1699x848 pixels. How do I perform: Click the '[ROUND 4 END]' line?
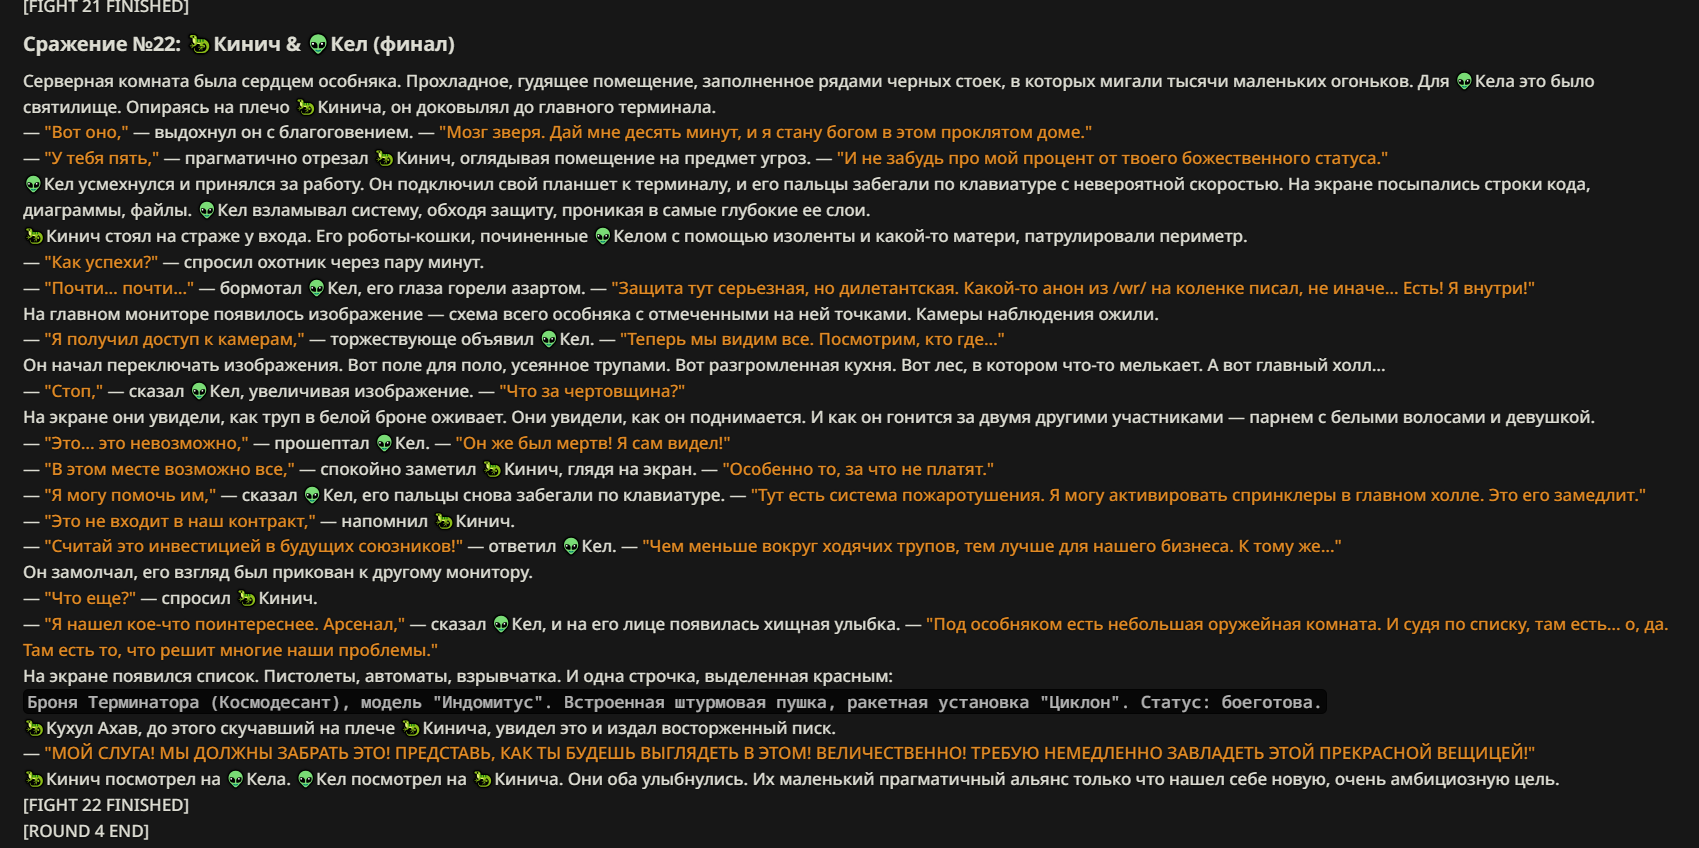point(86,831)
